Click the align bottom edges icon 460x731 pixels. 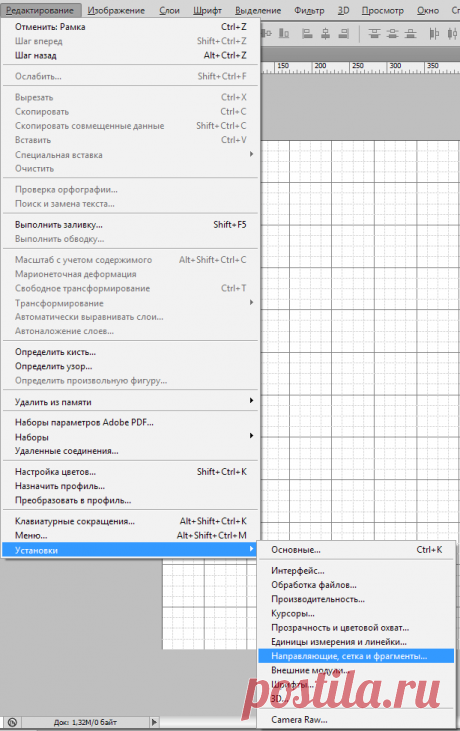click(x=284, y=34)
